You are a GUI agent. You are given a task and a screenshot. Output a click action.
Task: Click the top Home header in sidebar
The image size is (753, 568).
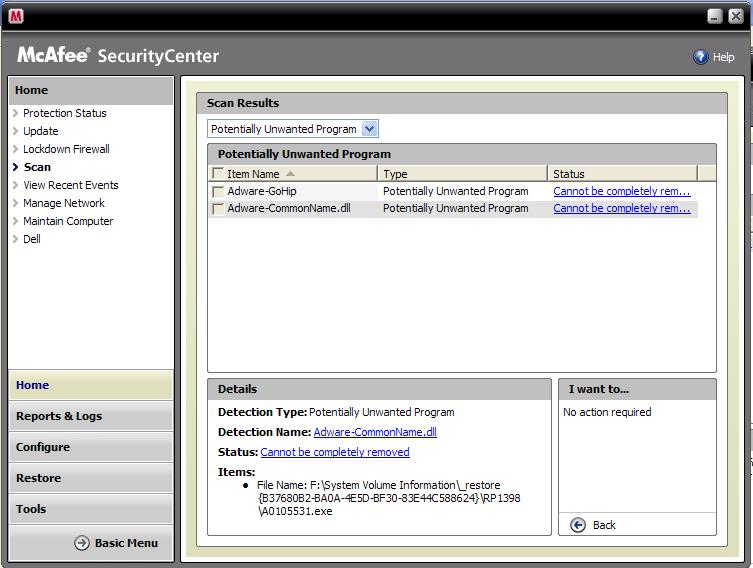[x=91, y=90]
